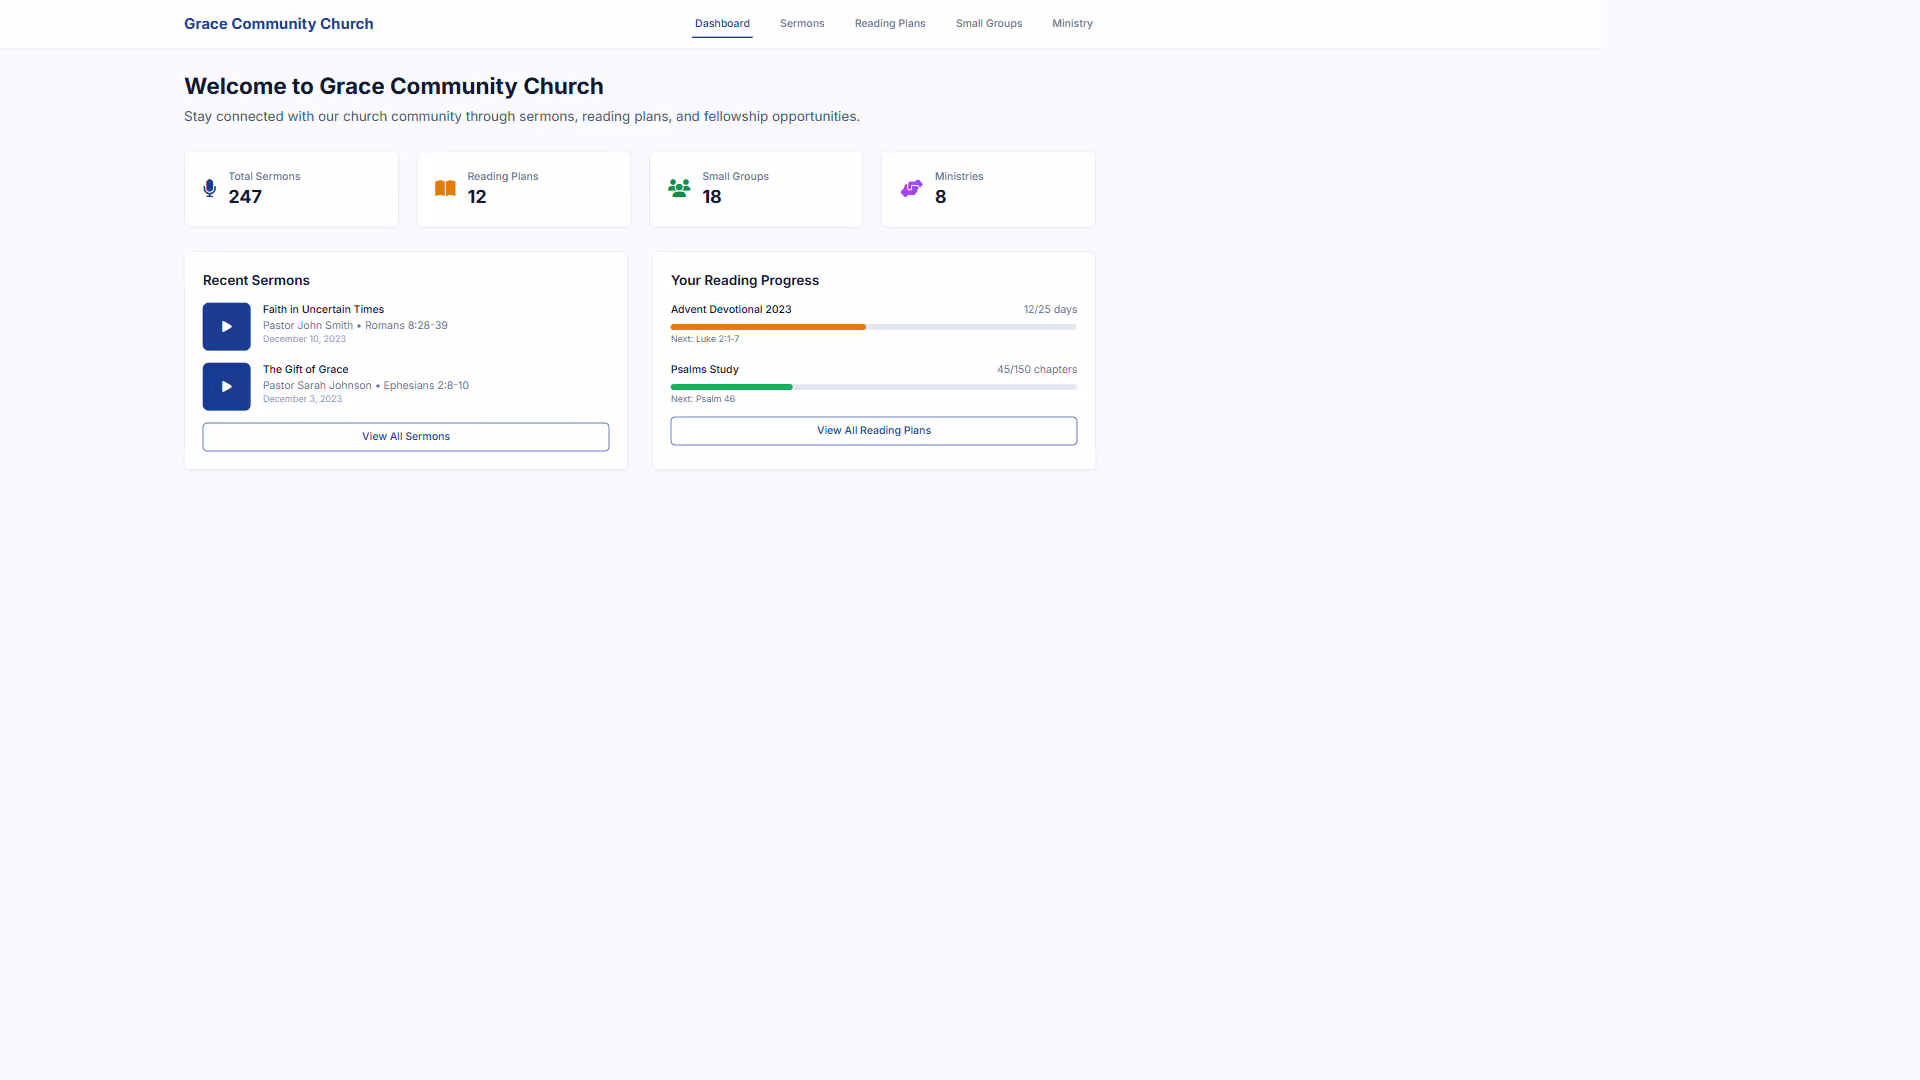Click the View All Reading Plans button
The height and width of the screenshot is (1080, 1920).
(x=873, y=430)
